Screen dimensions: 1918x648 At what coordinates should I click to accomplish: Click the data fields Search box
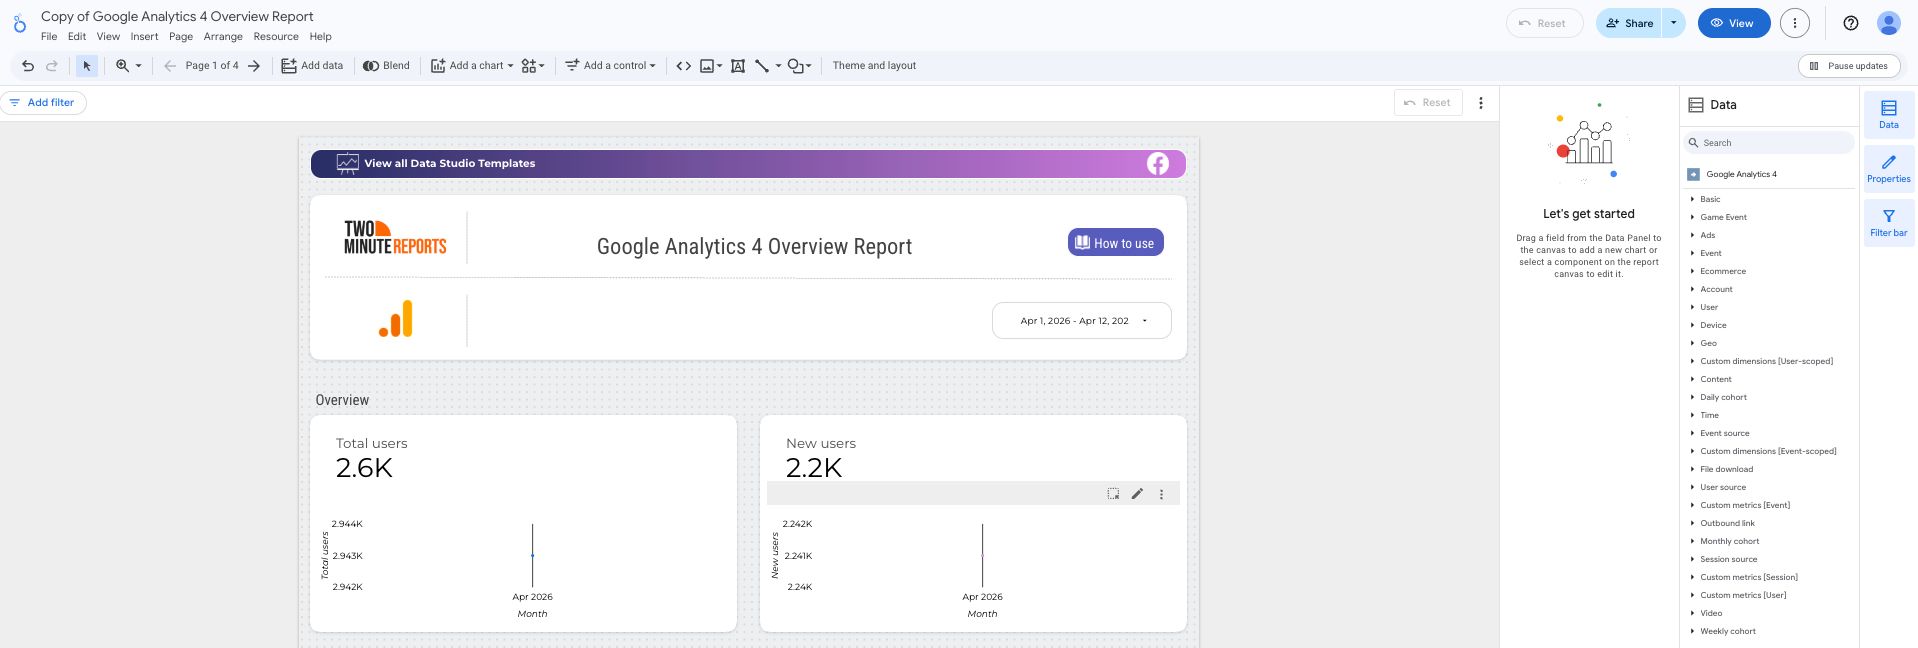click(1770, 143)
